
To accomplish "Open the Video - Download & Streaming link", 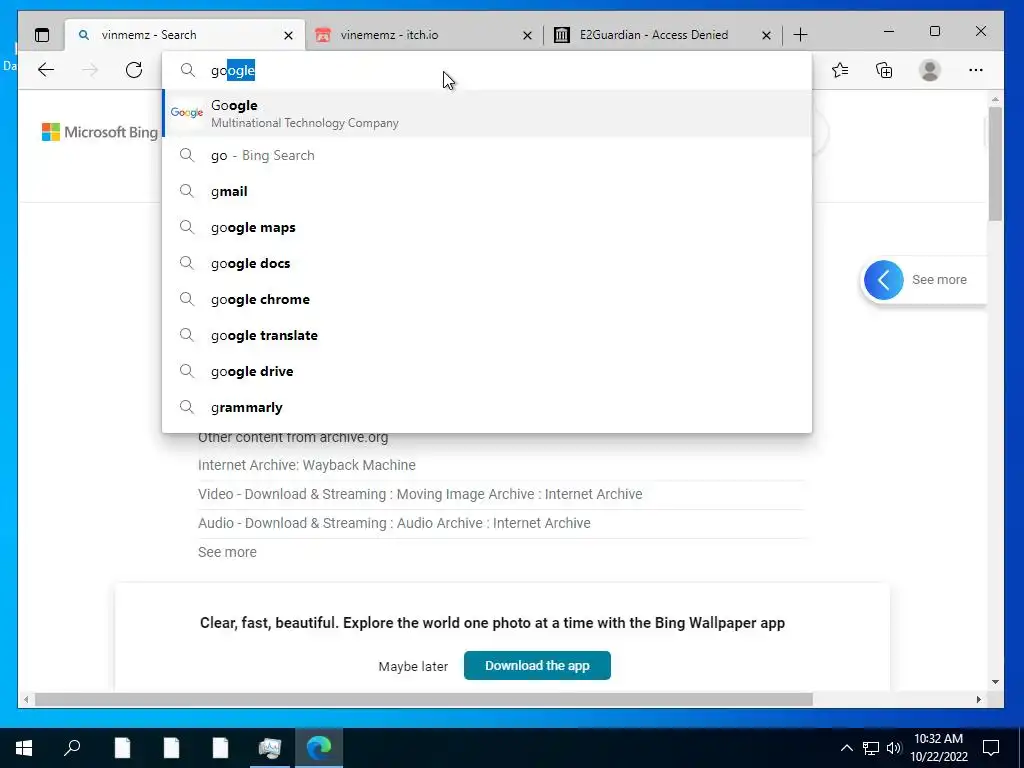I will [x=420, y=494].
